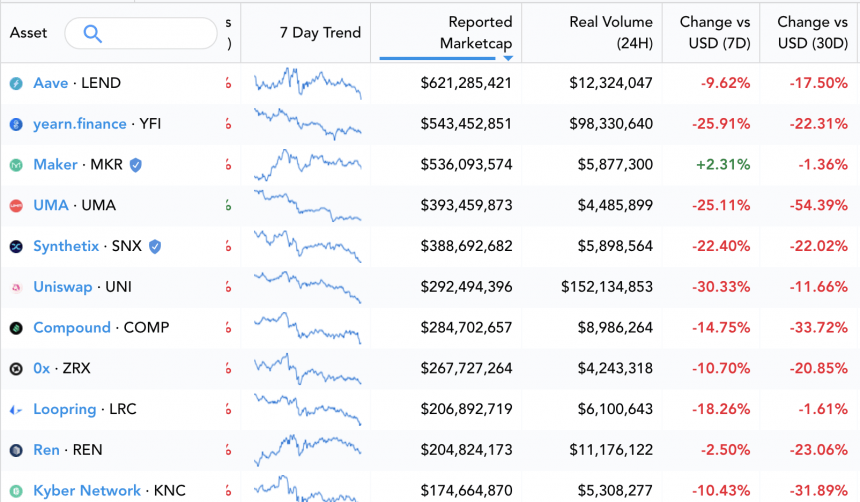Click Kyber Network marketcap $174,664,870
Image resolution: width=860 pixels, height=502 pixels.
point(466,490)
